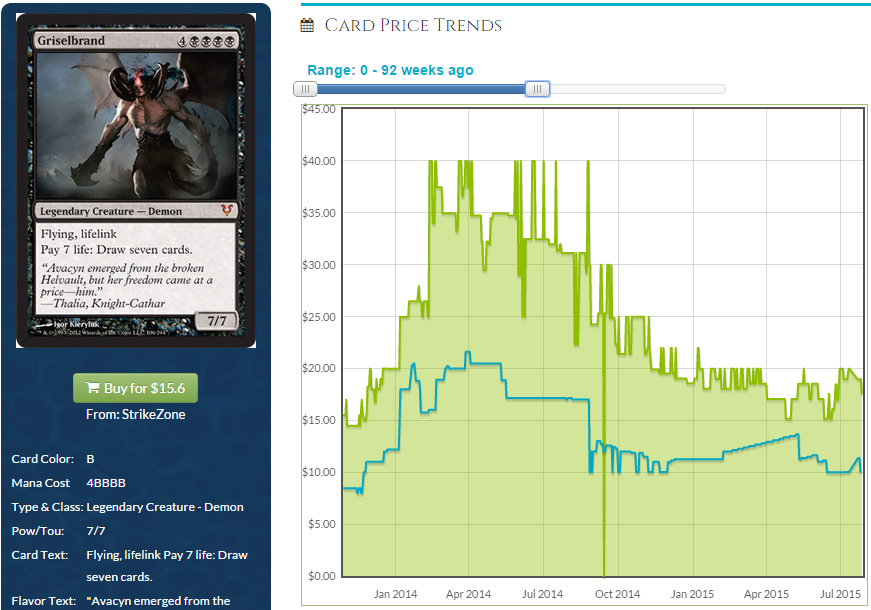Click the $5.00 price axis label
Image resolution: width=871 pixels, height=610 pixels.
[x=322, y=524]
